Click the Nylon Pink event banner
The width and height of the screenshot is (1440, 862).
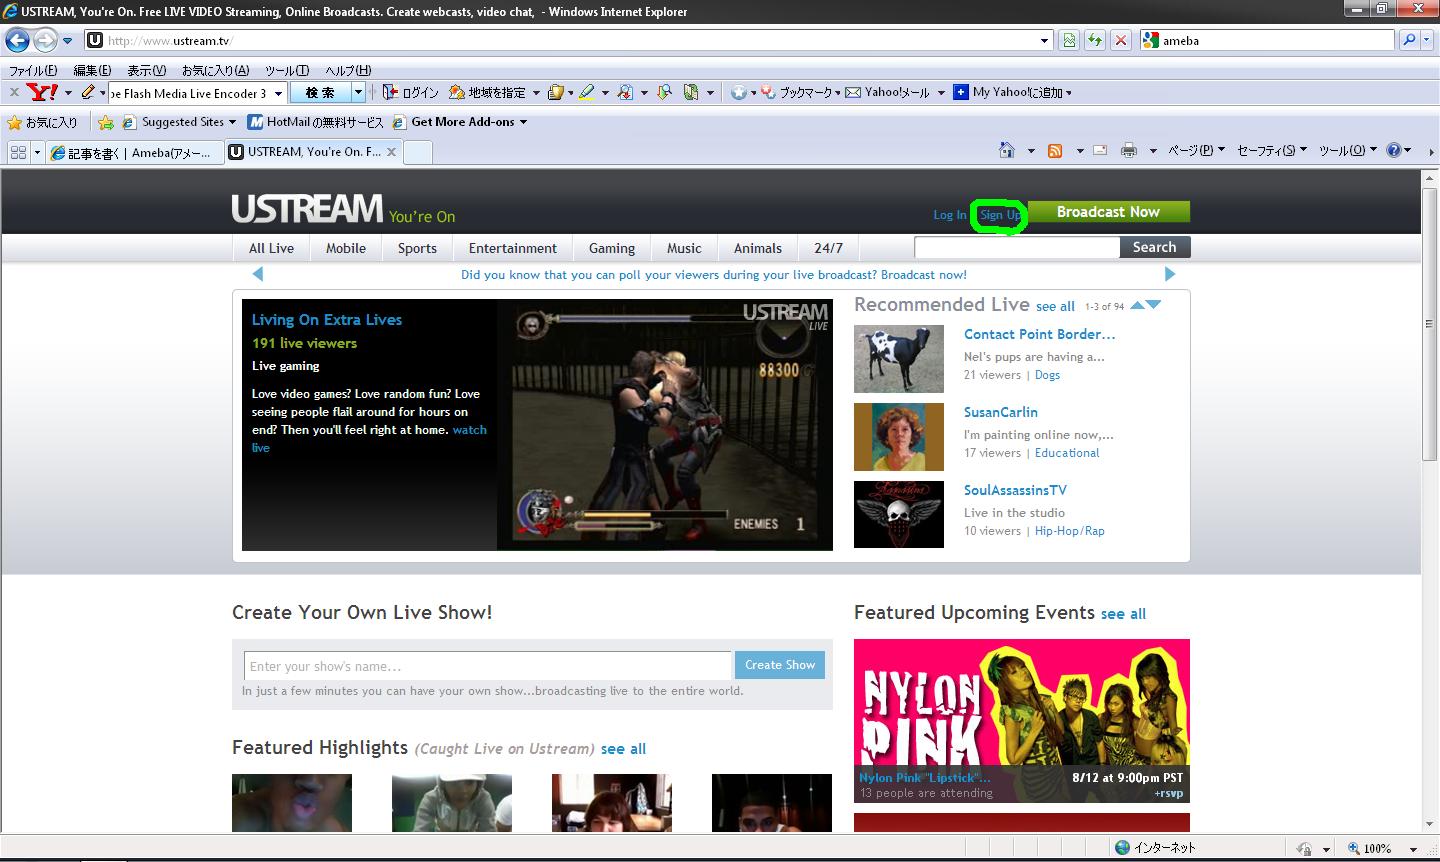(1022, 720)
